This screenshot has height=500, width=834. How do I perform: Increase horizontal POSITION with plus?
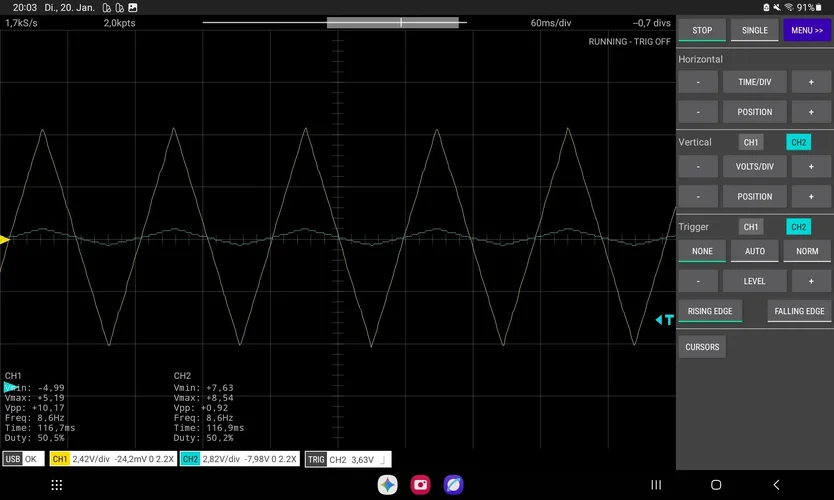[811, 112]
